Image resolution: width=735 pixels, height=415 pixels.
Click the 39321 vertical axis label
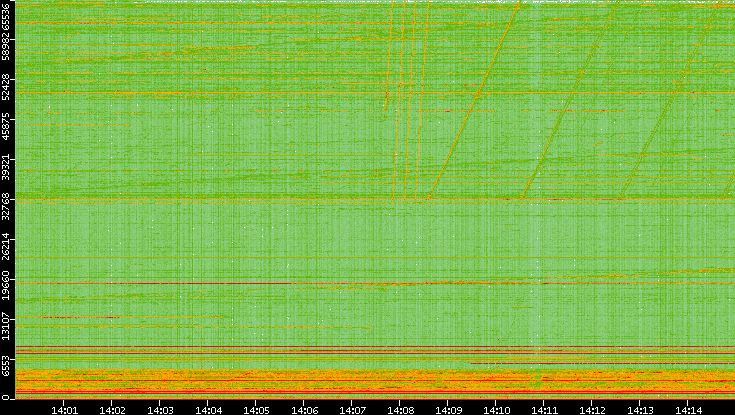(x=5, y=166)
